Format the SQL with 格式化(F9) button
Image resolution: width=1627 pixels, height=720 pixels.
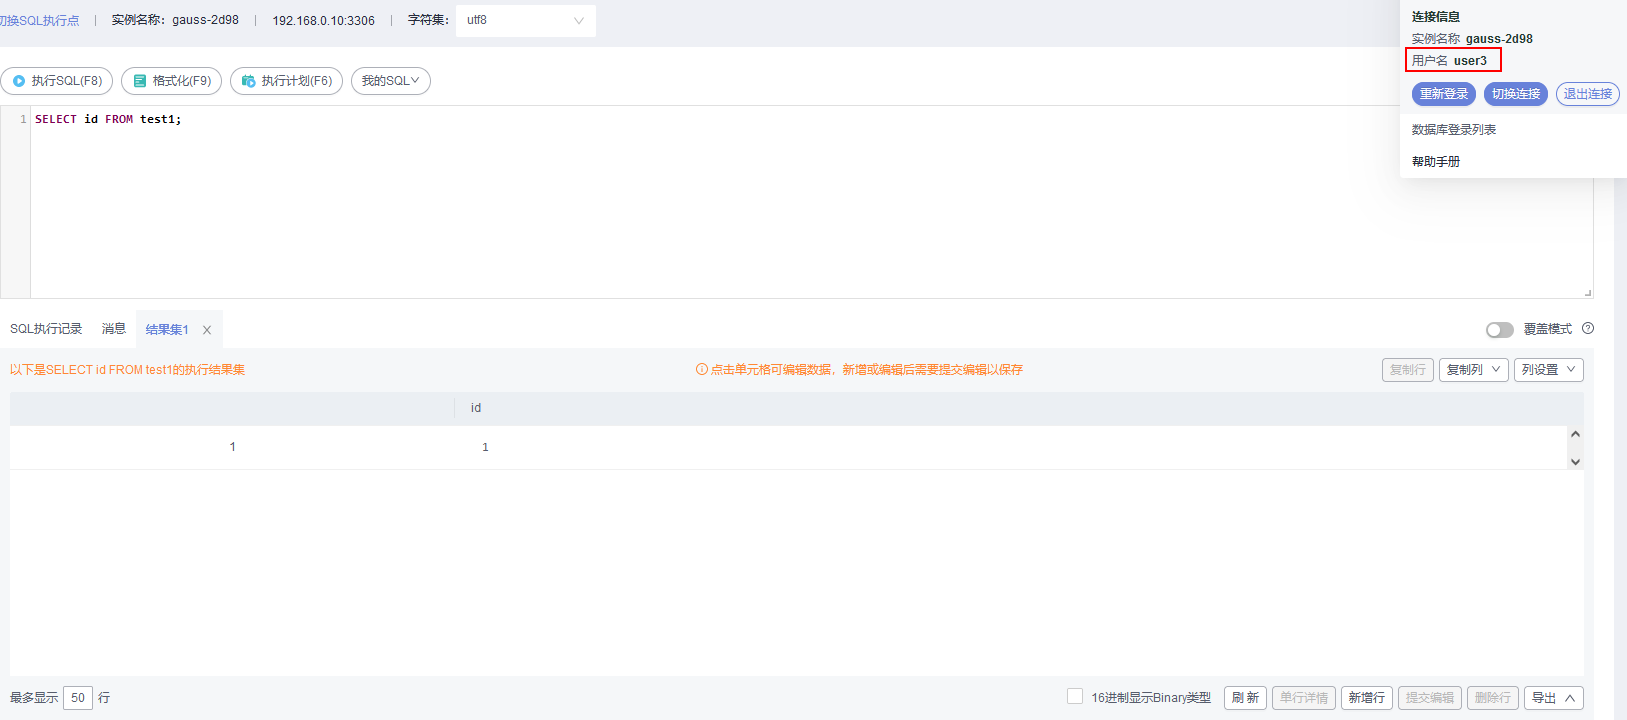(x=171, y=81)
